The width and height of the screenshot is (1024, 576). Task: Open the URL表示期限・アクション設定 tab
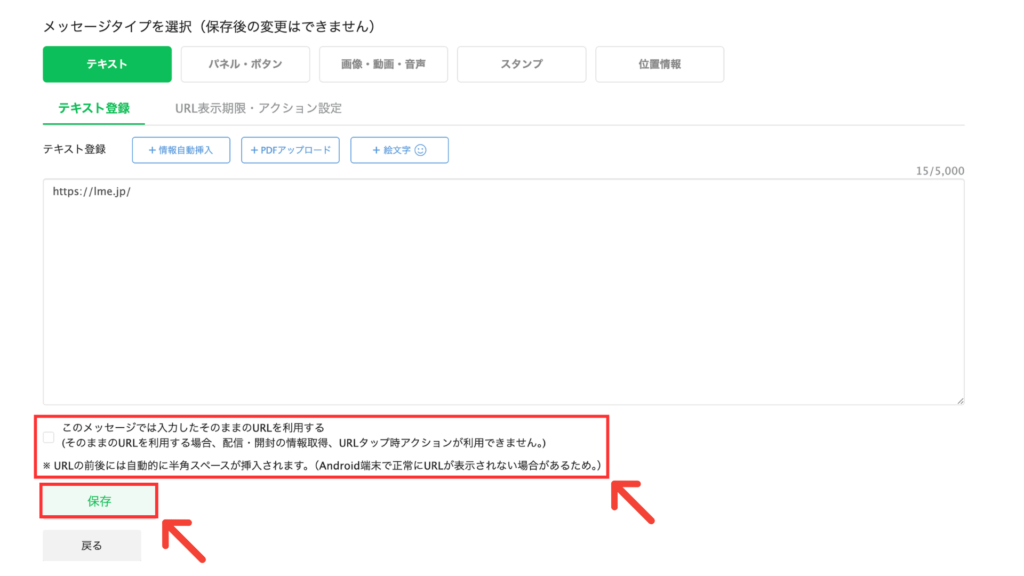[x=258, y=108]
